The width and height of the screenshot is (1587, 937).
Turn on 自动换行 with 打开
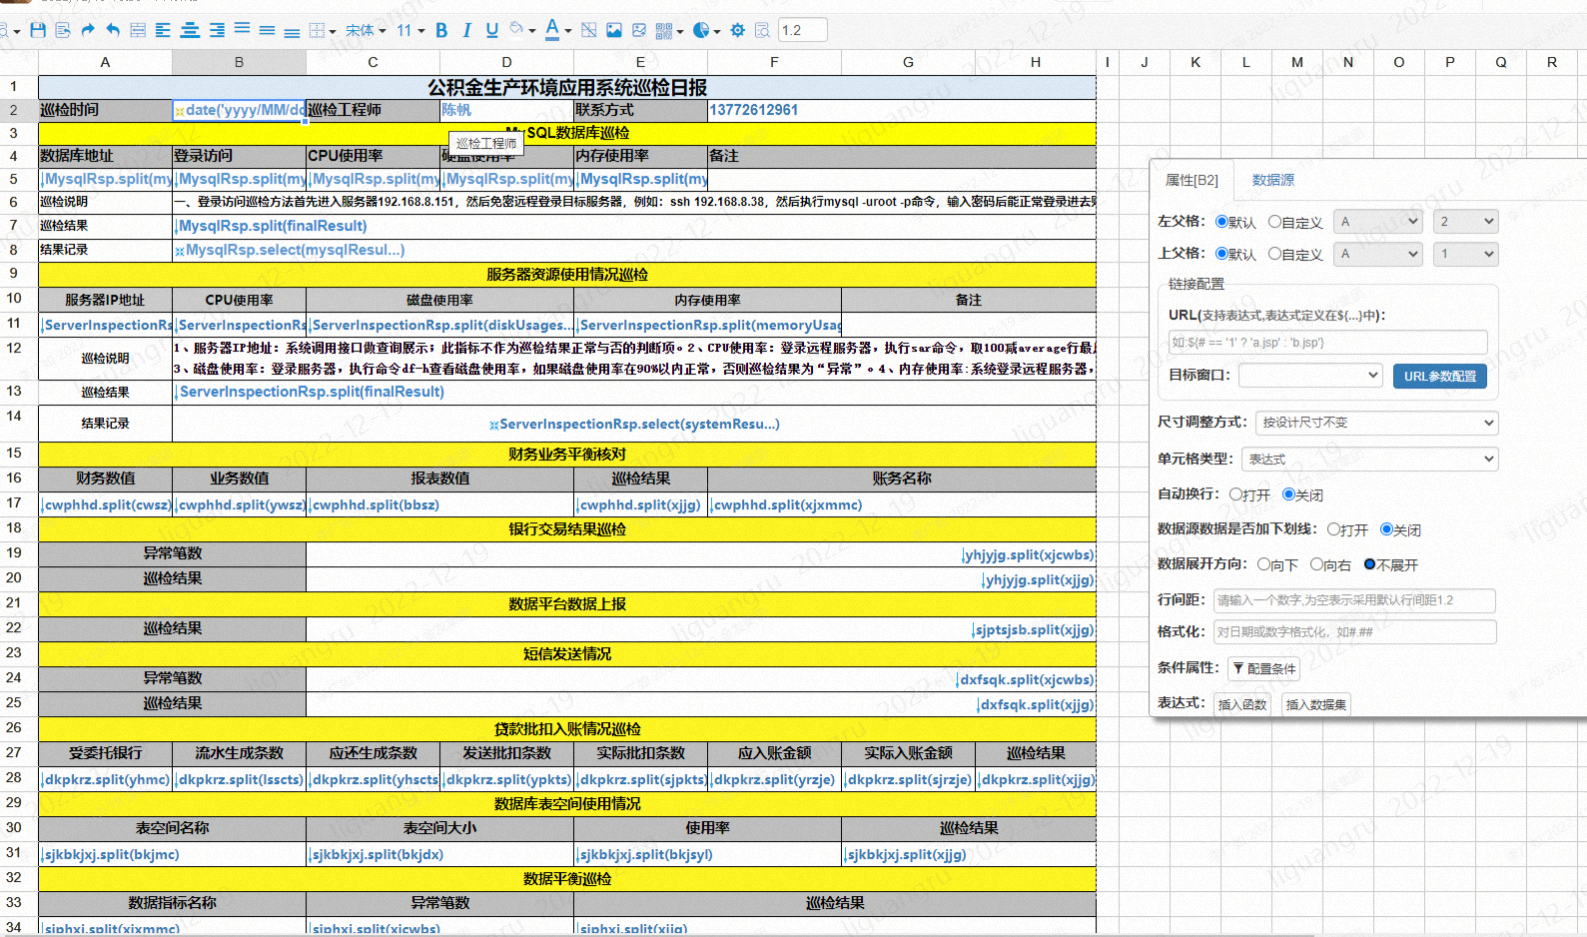pos(1236,494)
